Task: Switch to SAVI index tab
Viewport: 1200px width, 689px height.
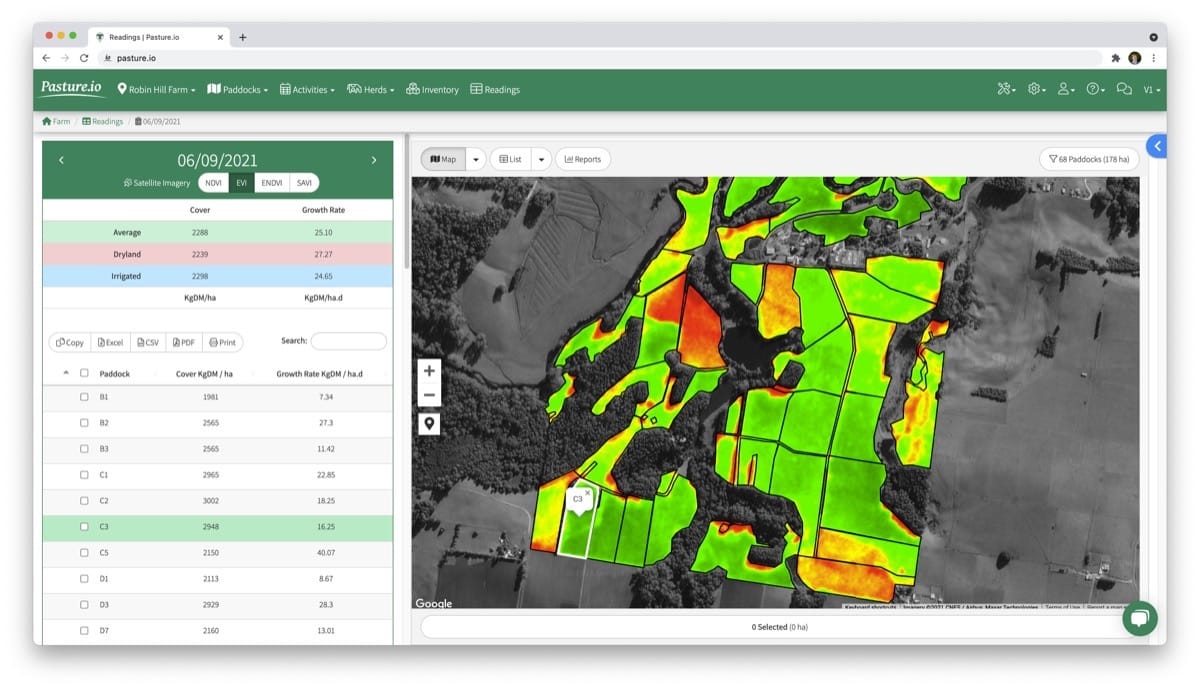Action: coord(304,183)
